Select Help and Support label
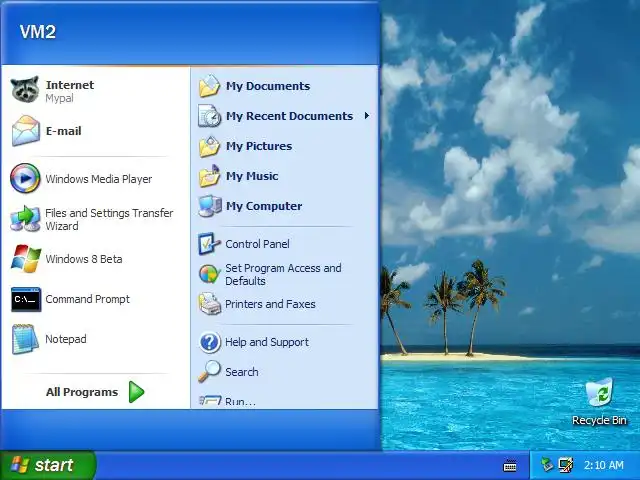Screen dimensions: 640x480 pyautogui.click(x=267, y=342)
